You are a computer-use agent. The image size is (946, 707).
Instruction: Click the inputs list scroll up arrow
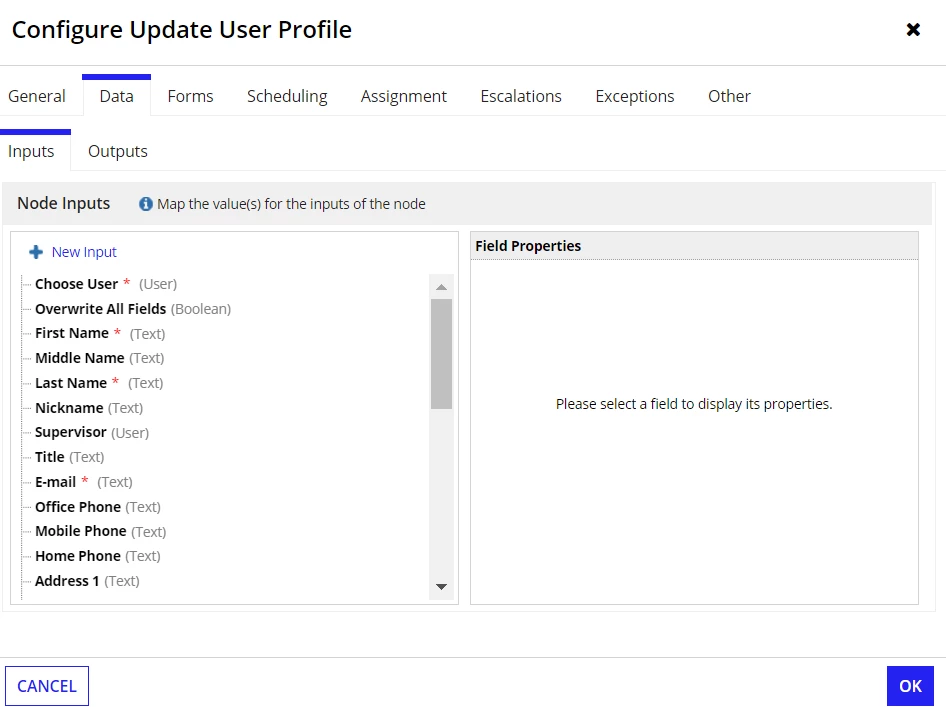pyautogui.click(x=442, y=287)
